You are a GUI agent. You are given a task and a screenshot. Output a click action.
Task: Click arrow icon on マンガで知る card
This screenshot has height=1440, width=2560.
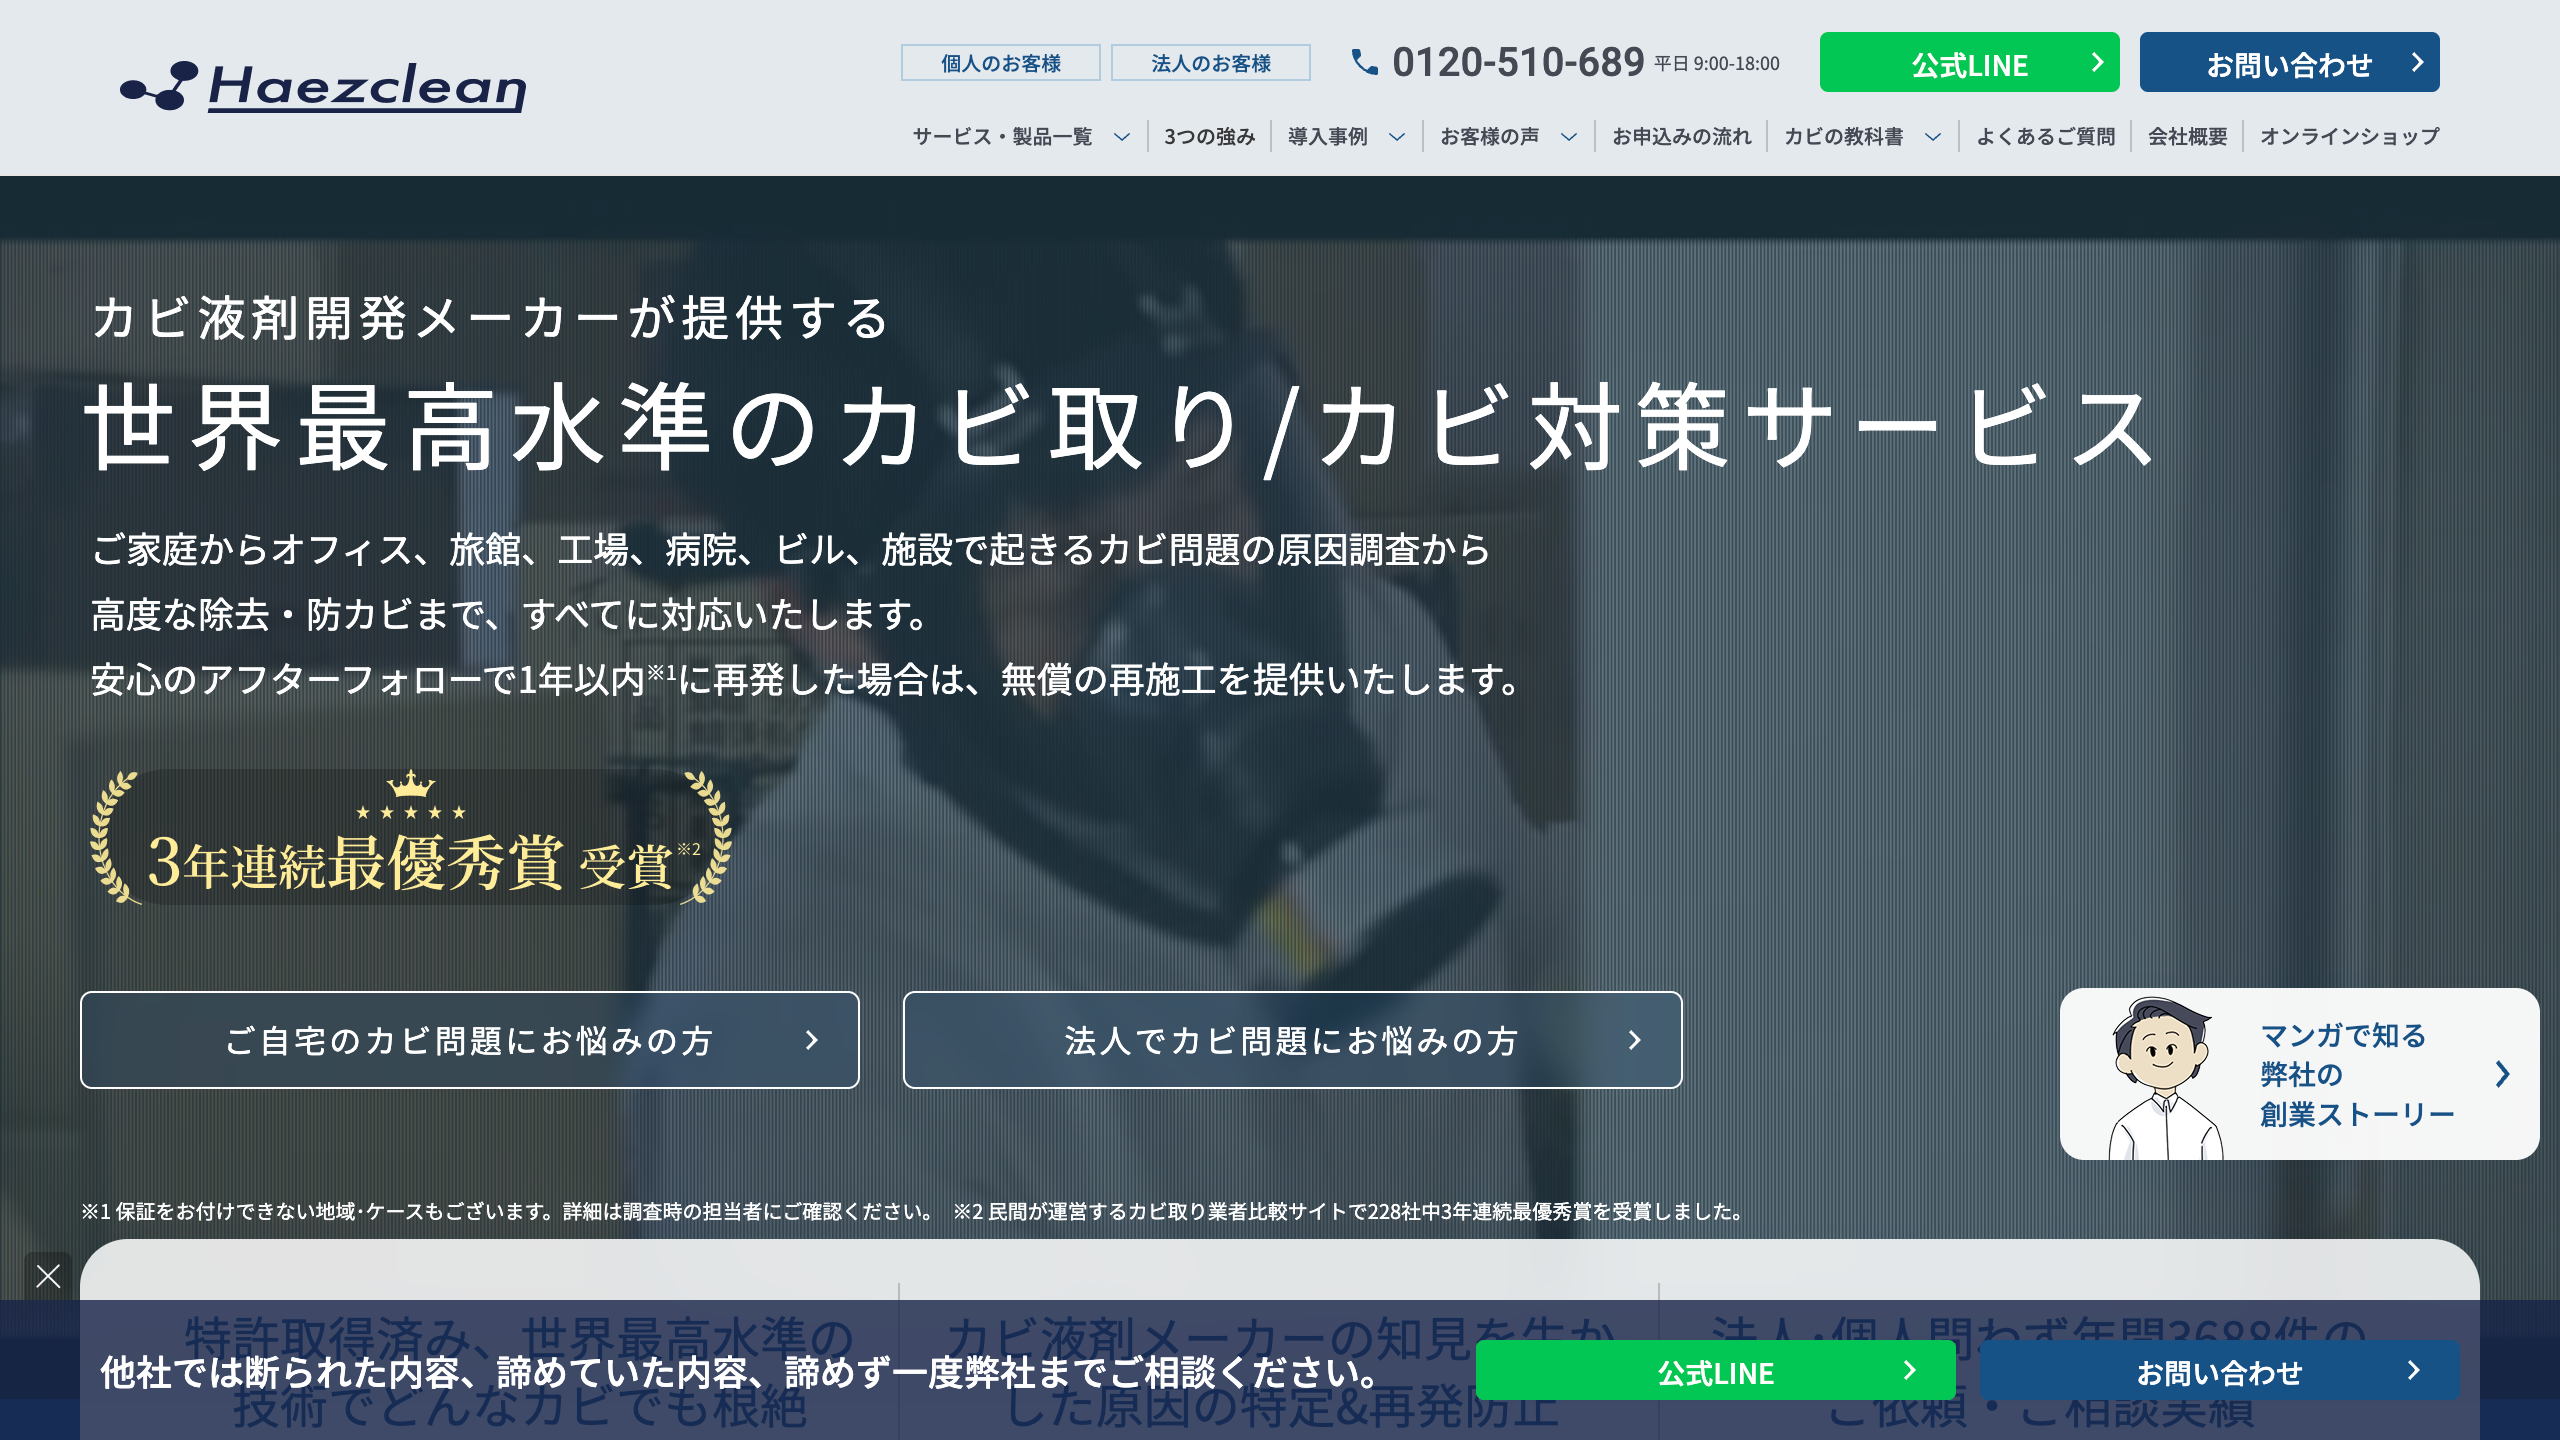[2502, 1074]
